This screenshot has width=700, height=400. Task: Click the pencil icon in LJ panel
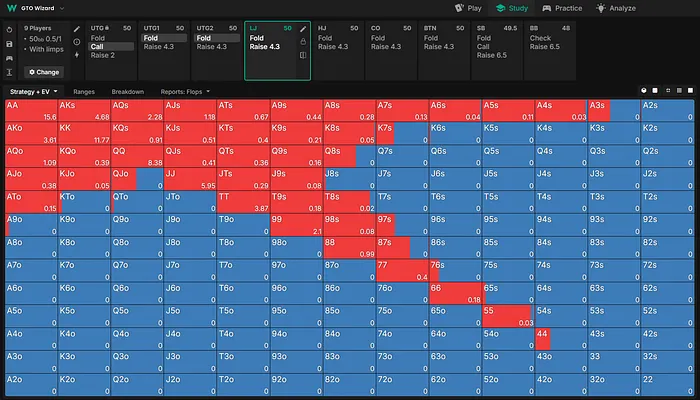(x=303, y=29)
